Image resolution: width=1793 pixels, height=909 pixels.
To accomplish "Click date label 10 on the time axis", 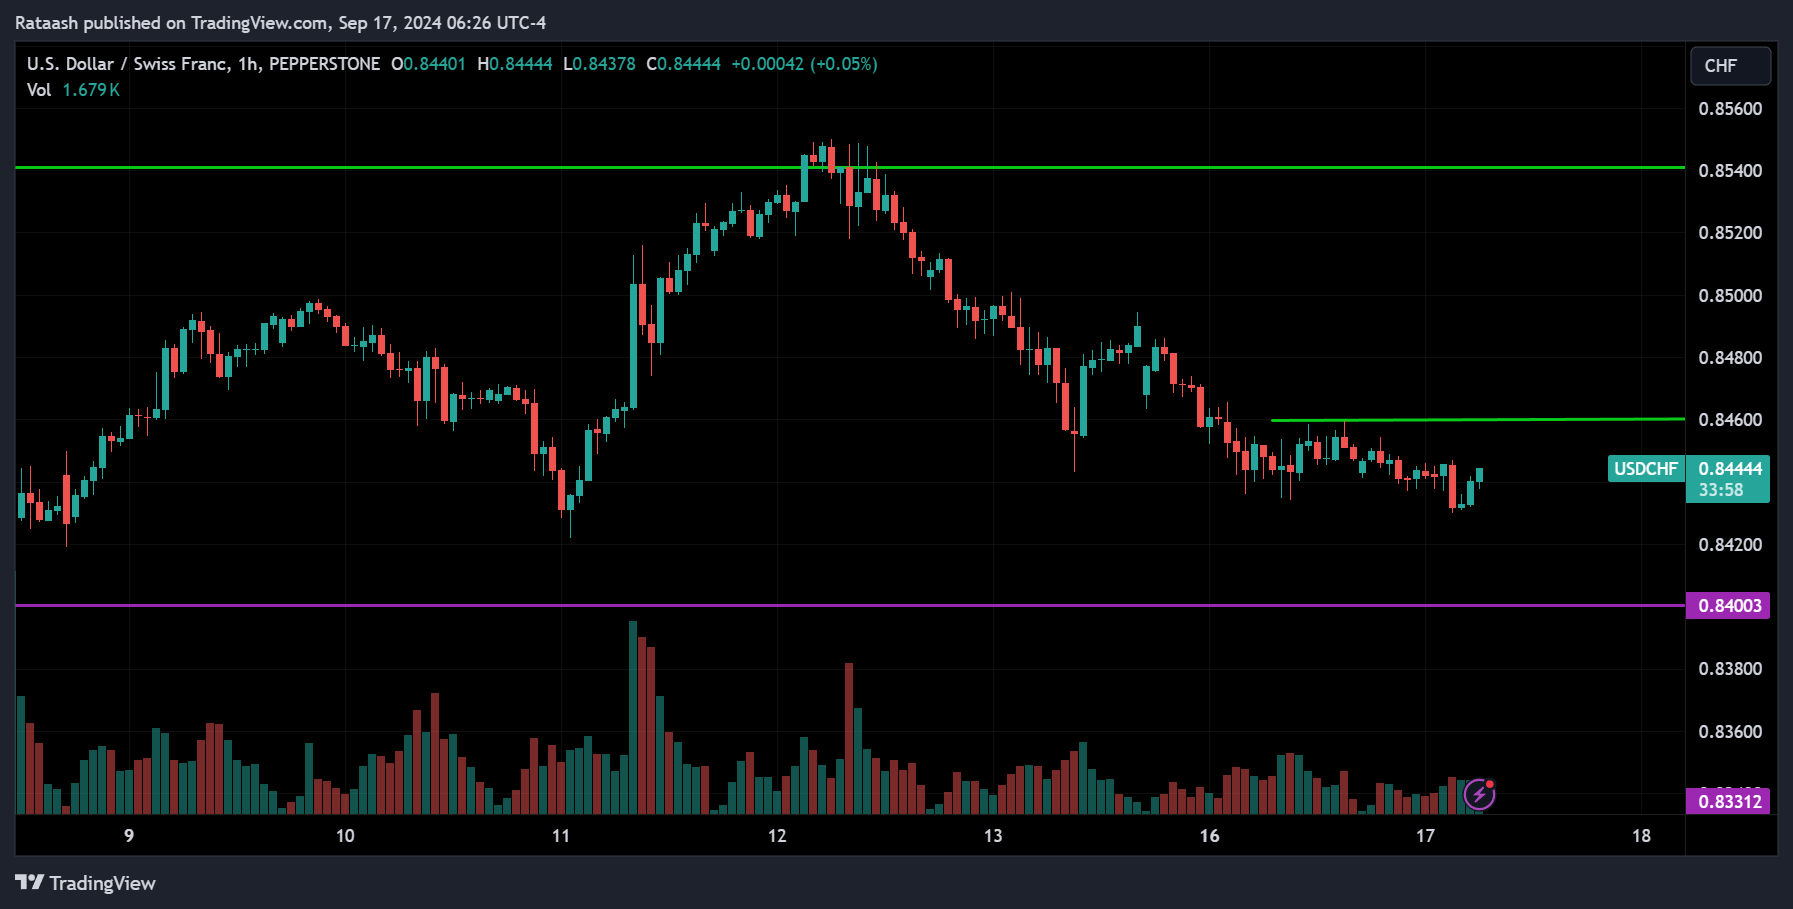I will point(345,836).
